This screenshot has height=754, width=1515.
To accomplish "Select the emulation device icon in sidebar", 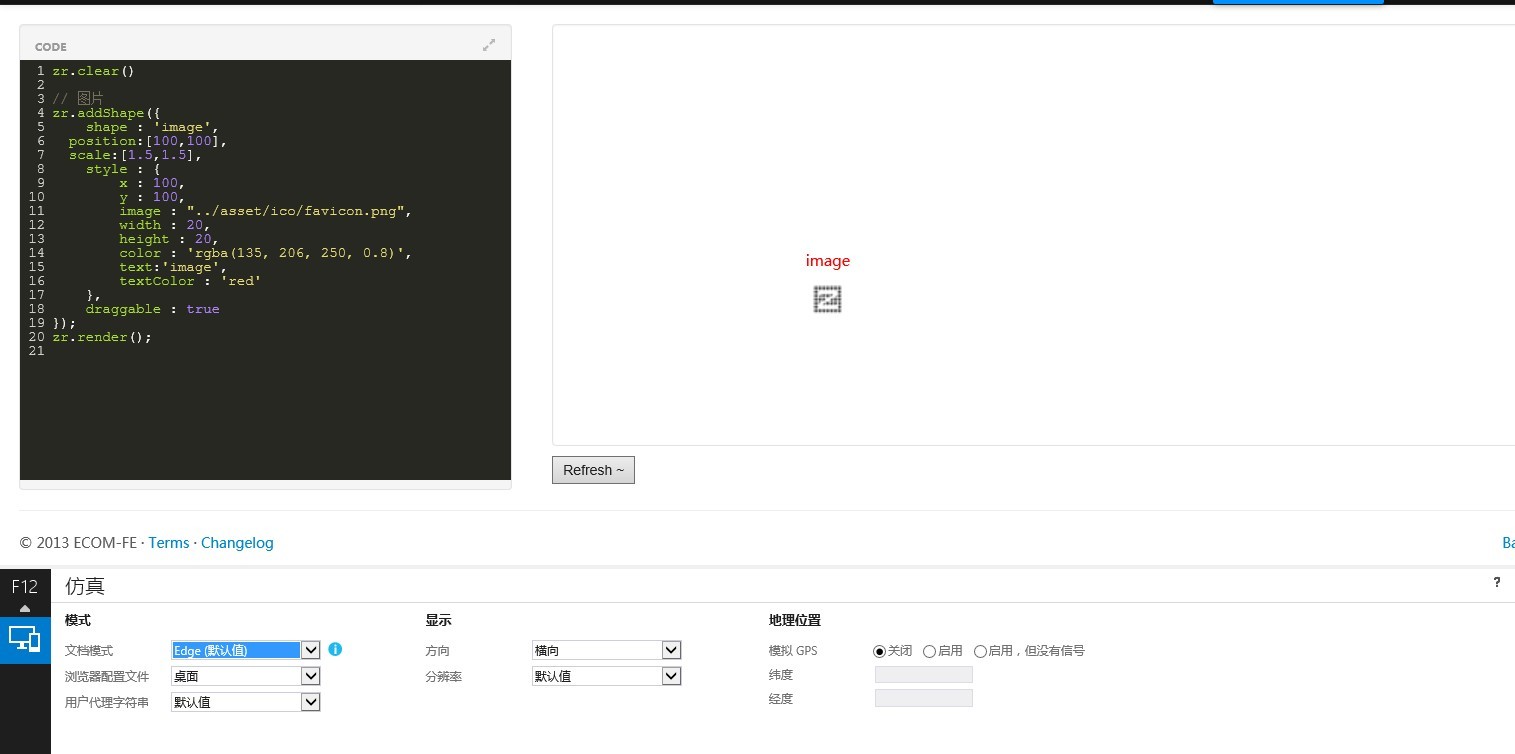I will click(25, 639).
